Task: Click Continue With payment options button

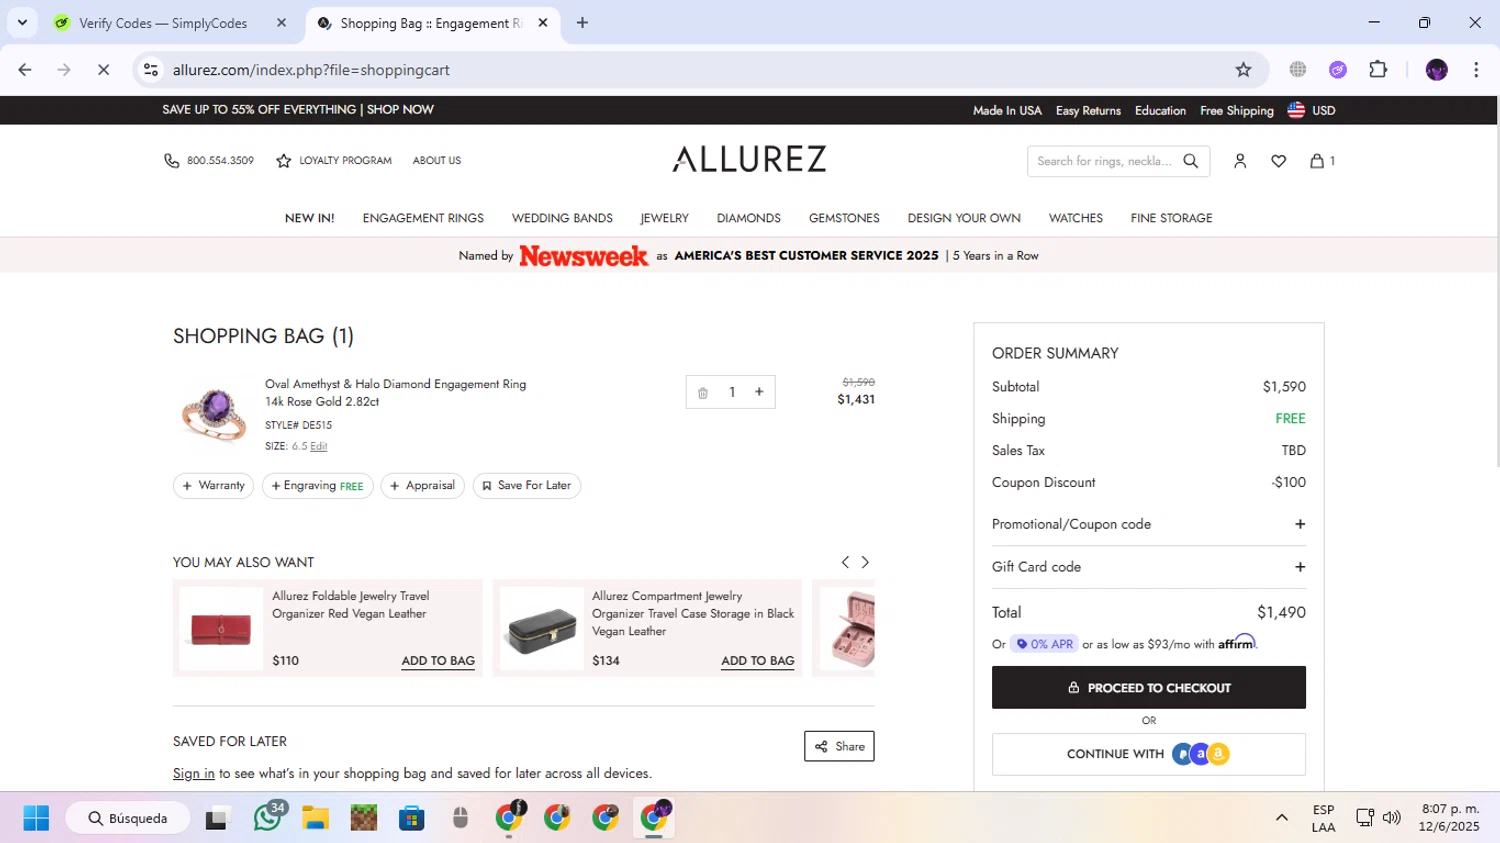Action: 1149,754
